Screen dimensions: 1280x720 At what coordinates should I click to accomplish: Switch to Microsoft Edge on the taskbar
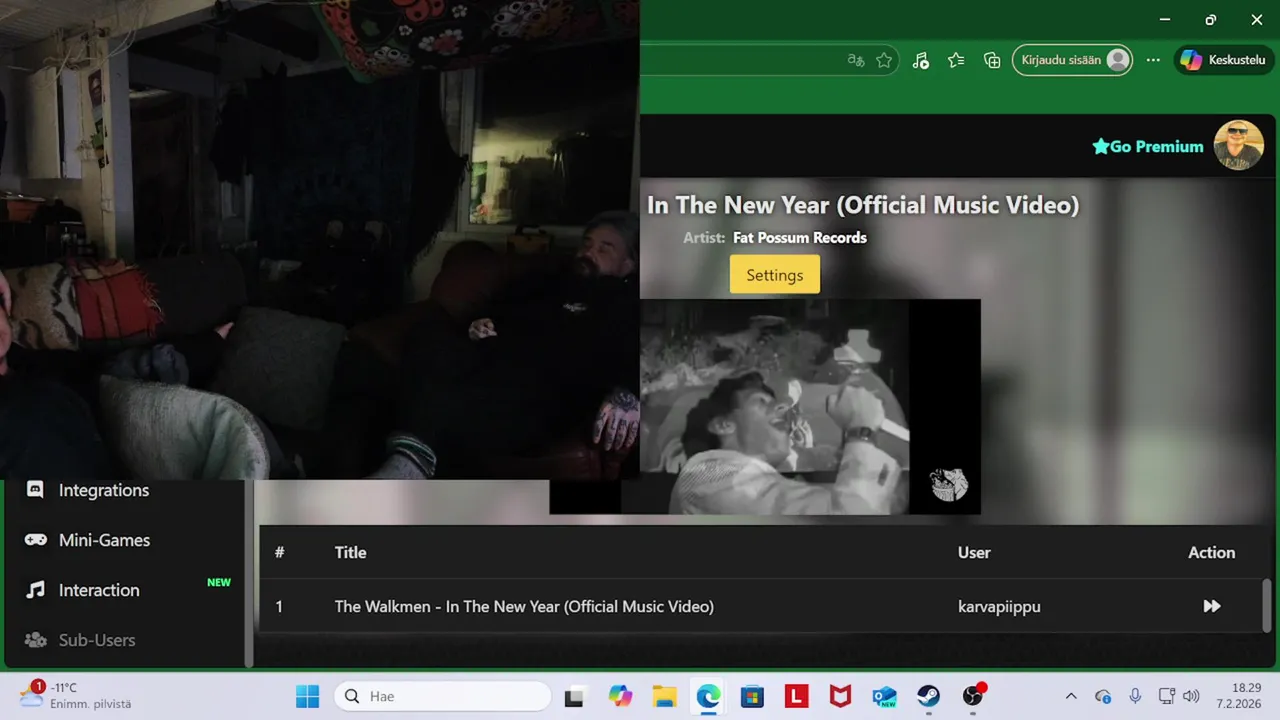[708, 696]
